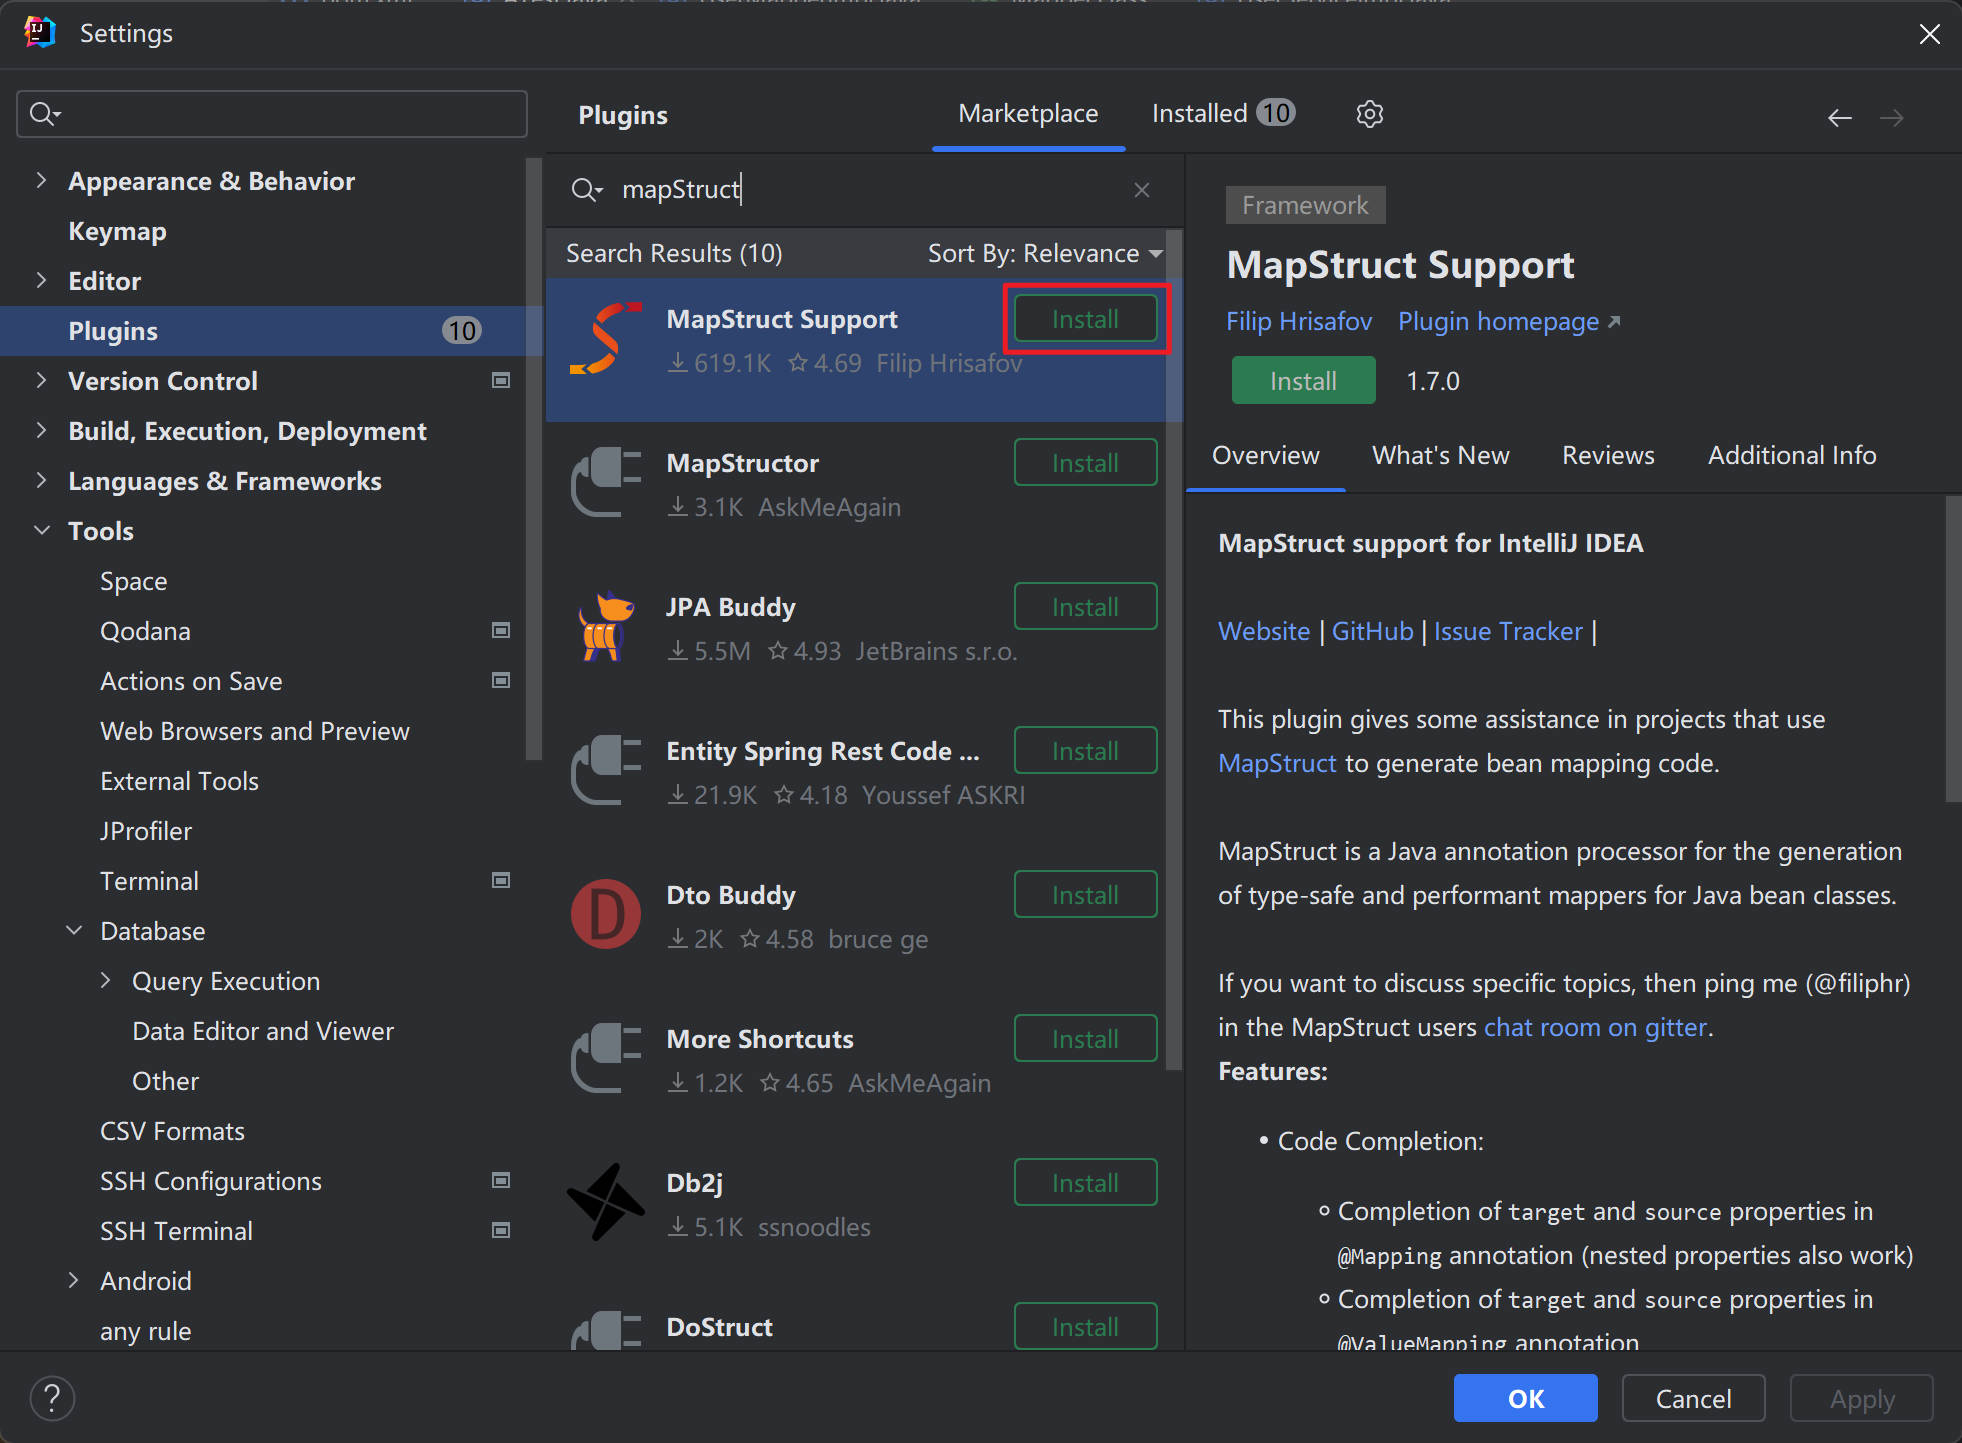This screenshot has height=1443, width=1962.
Task: Open the GitHub link
Action: [1372, 632]
